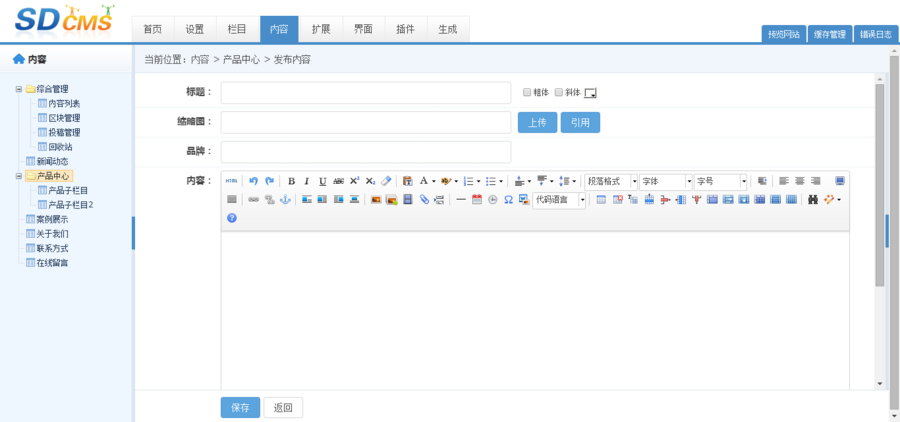
Task: Open the ordered list dropdown arrow
Action: click(x=479, y=181)
